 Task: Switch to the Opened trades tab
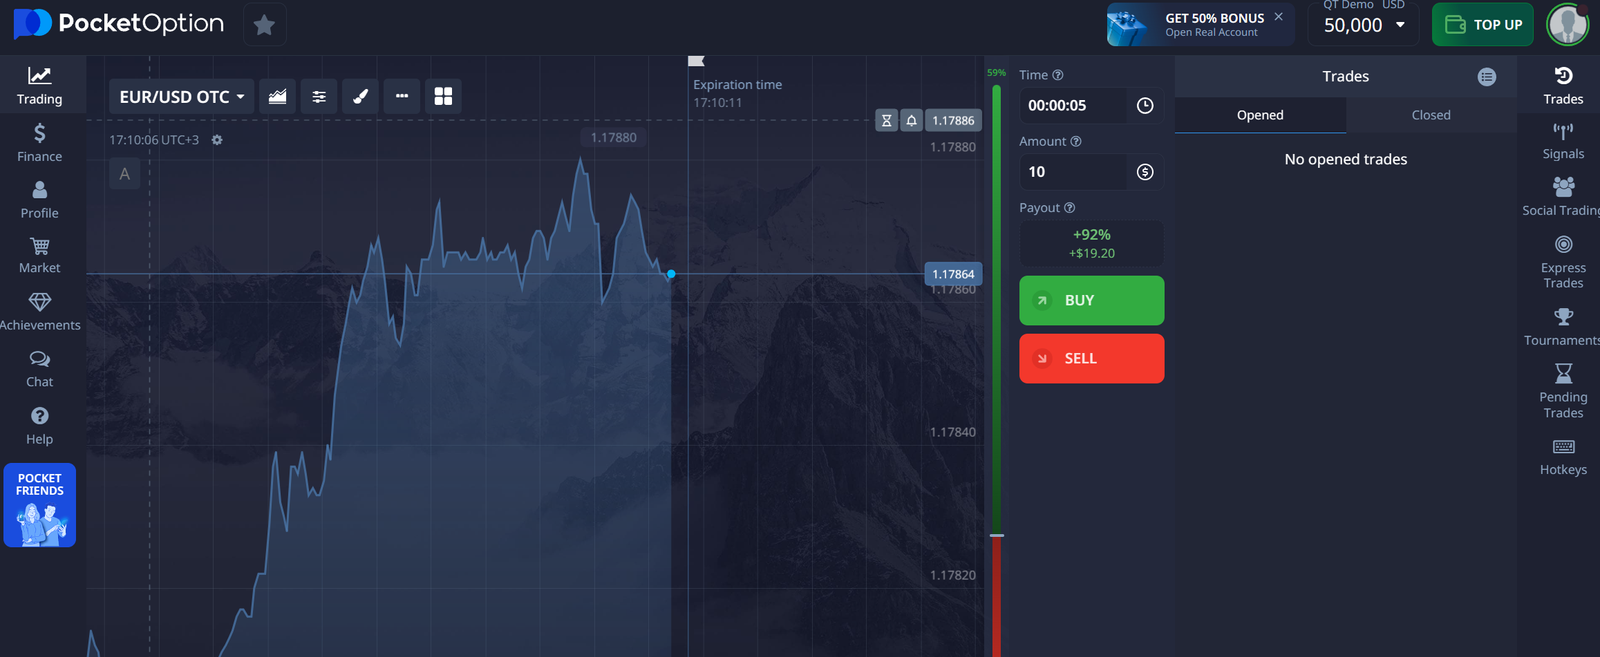(1260, 115)
